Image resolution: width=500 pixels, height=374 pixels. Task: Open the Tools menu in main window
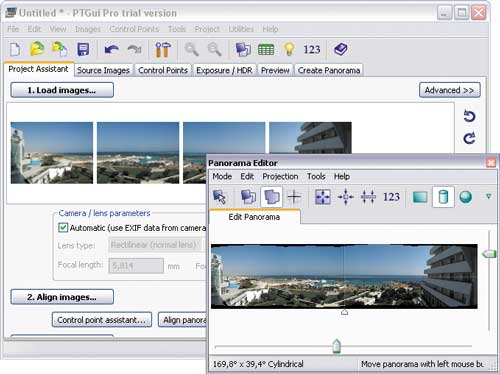177,29
